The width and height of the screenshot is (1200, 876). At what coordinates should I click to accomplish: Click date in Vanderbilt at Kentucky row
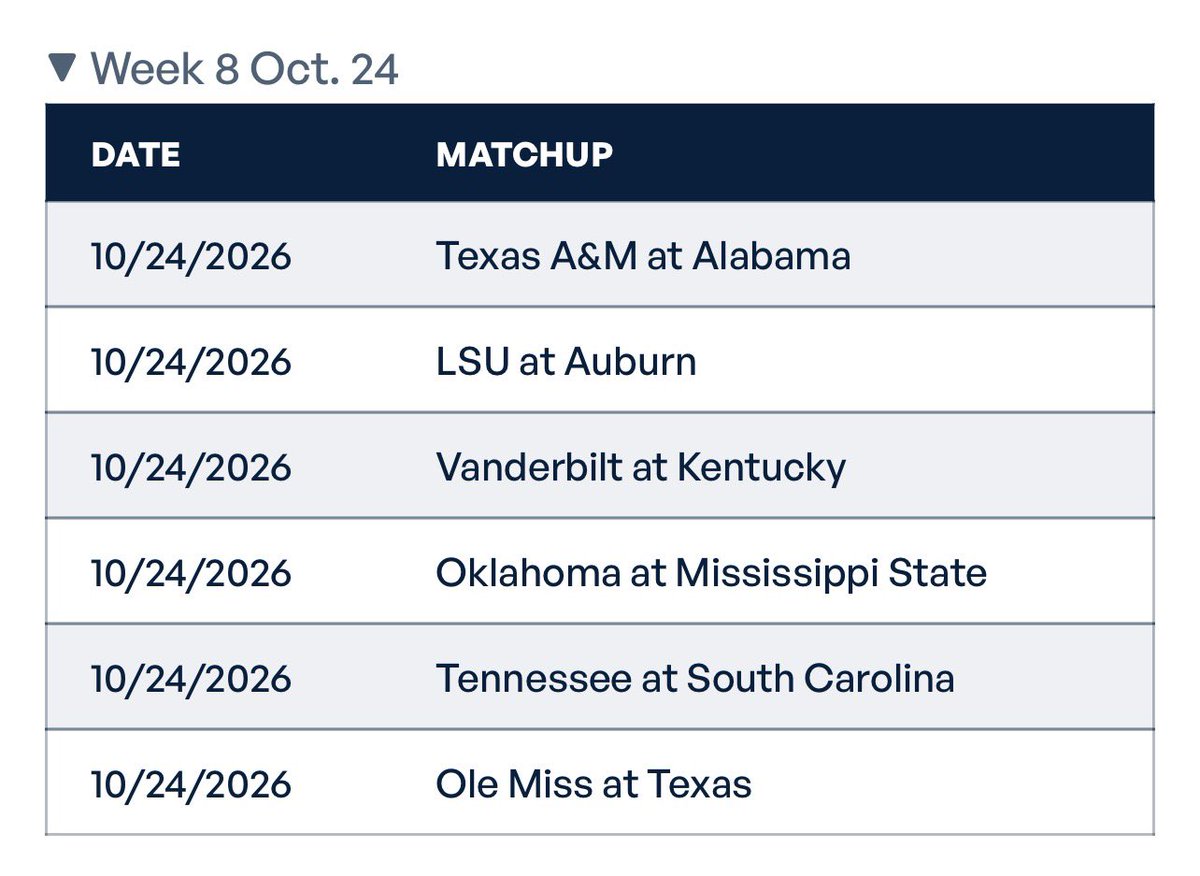[x=191, y=467]
